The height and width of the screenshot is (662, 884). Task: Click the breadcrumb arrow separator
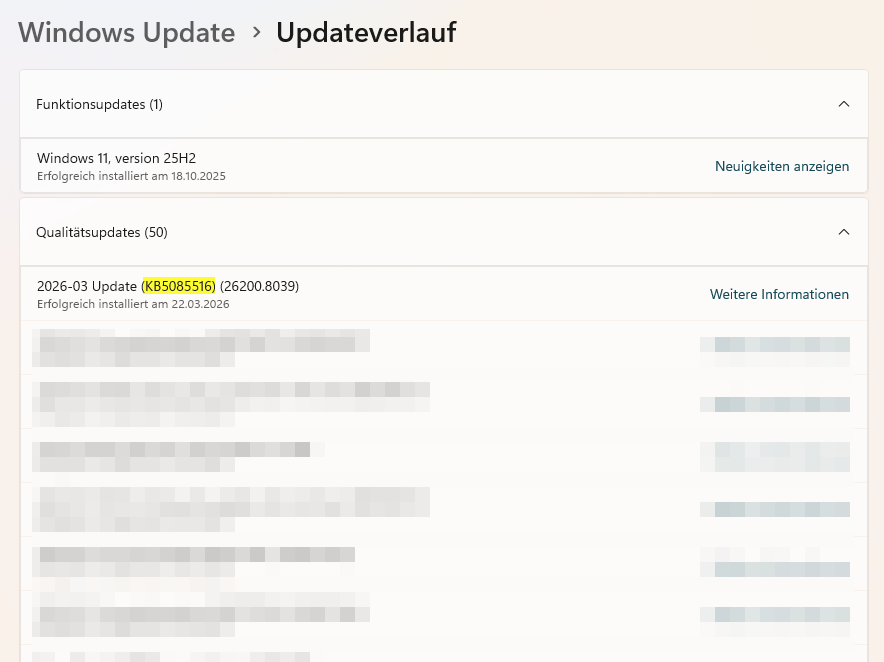coord(256,32)
